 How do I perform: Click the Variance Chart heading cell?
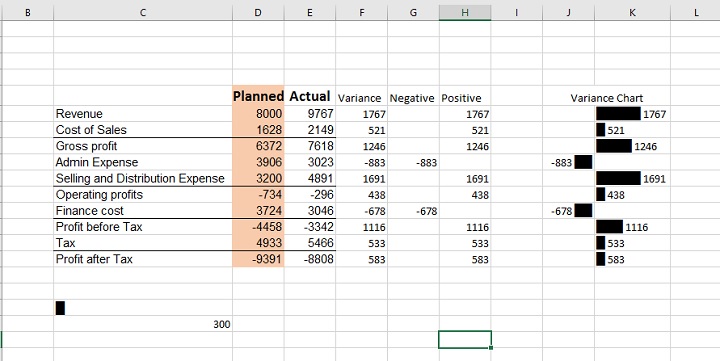click(x=607, y=98)
